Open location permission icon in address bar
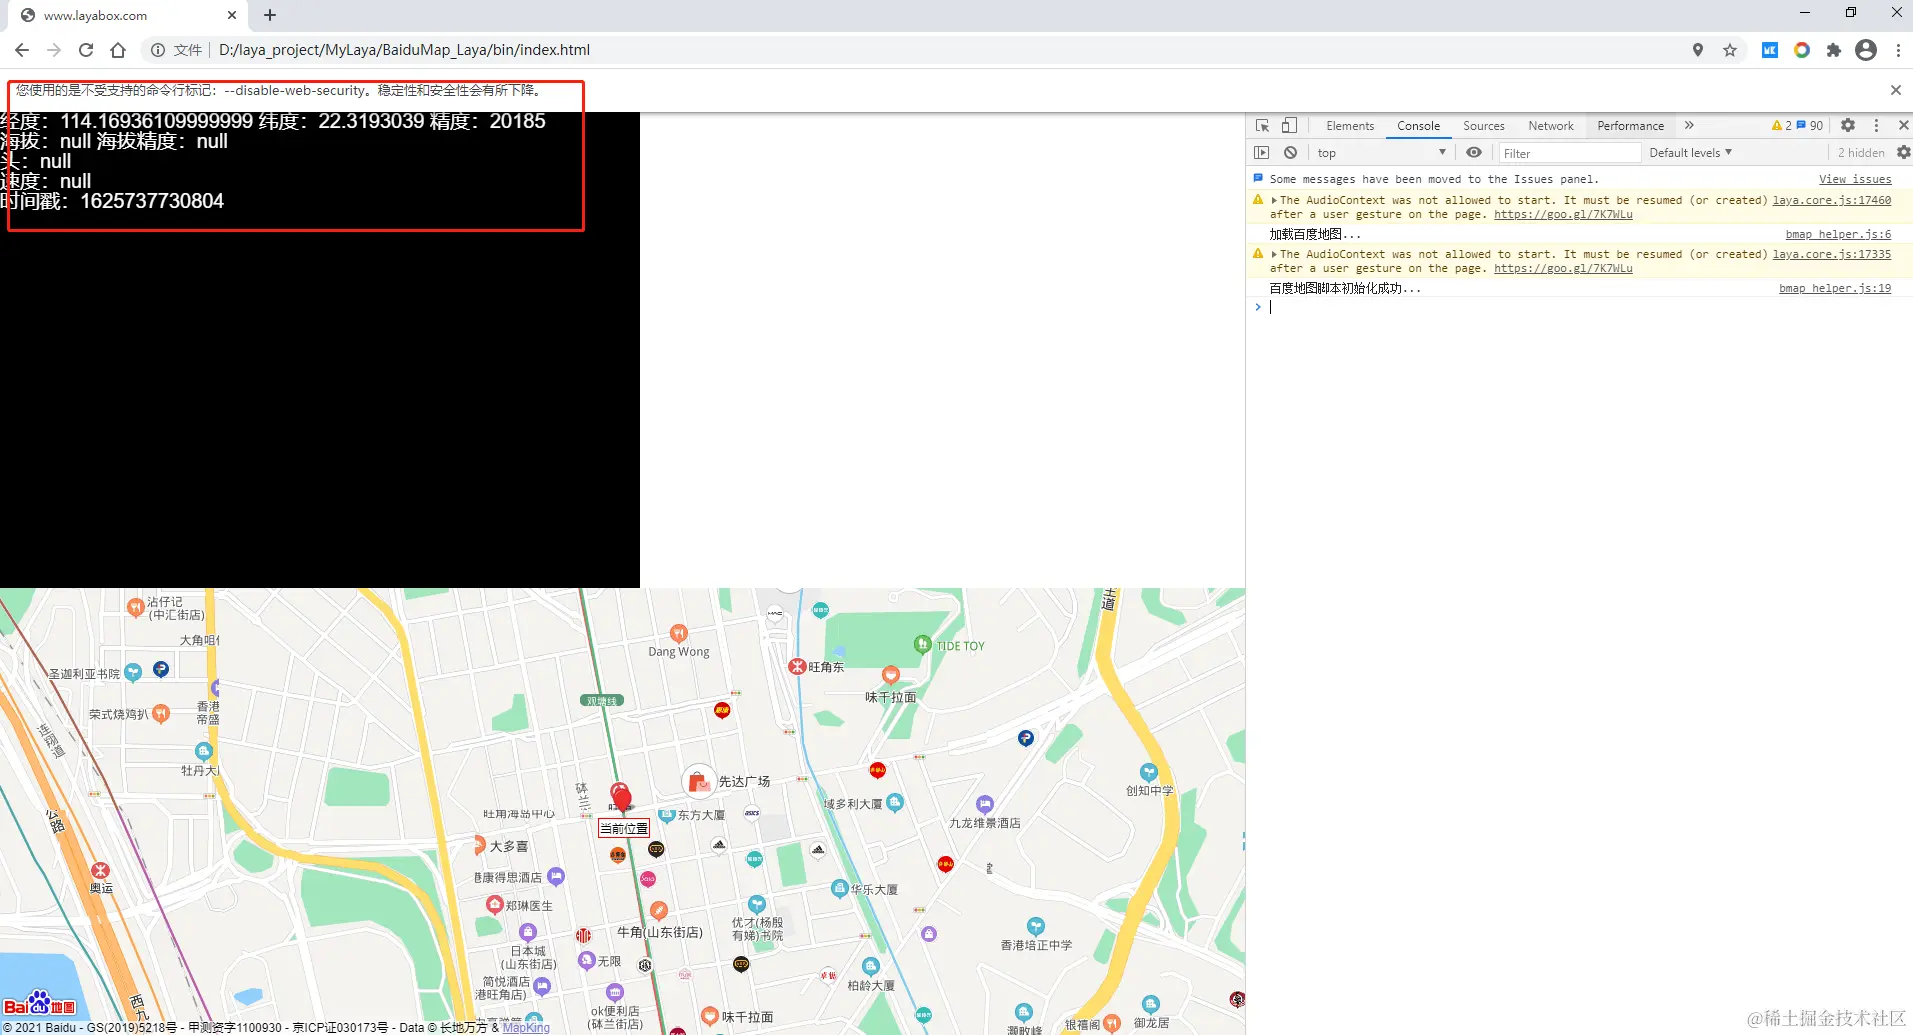Image resolution: width=1913 pixels, height=1035 pixels. click(1698, 50)
